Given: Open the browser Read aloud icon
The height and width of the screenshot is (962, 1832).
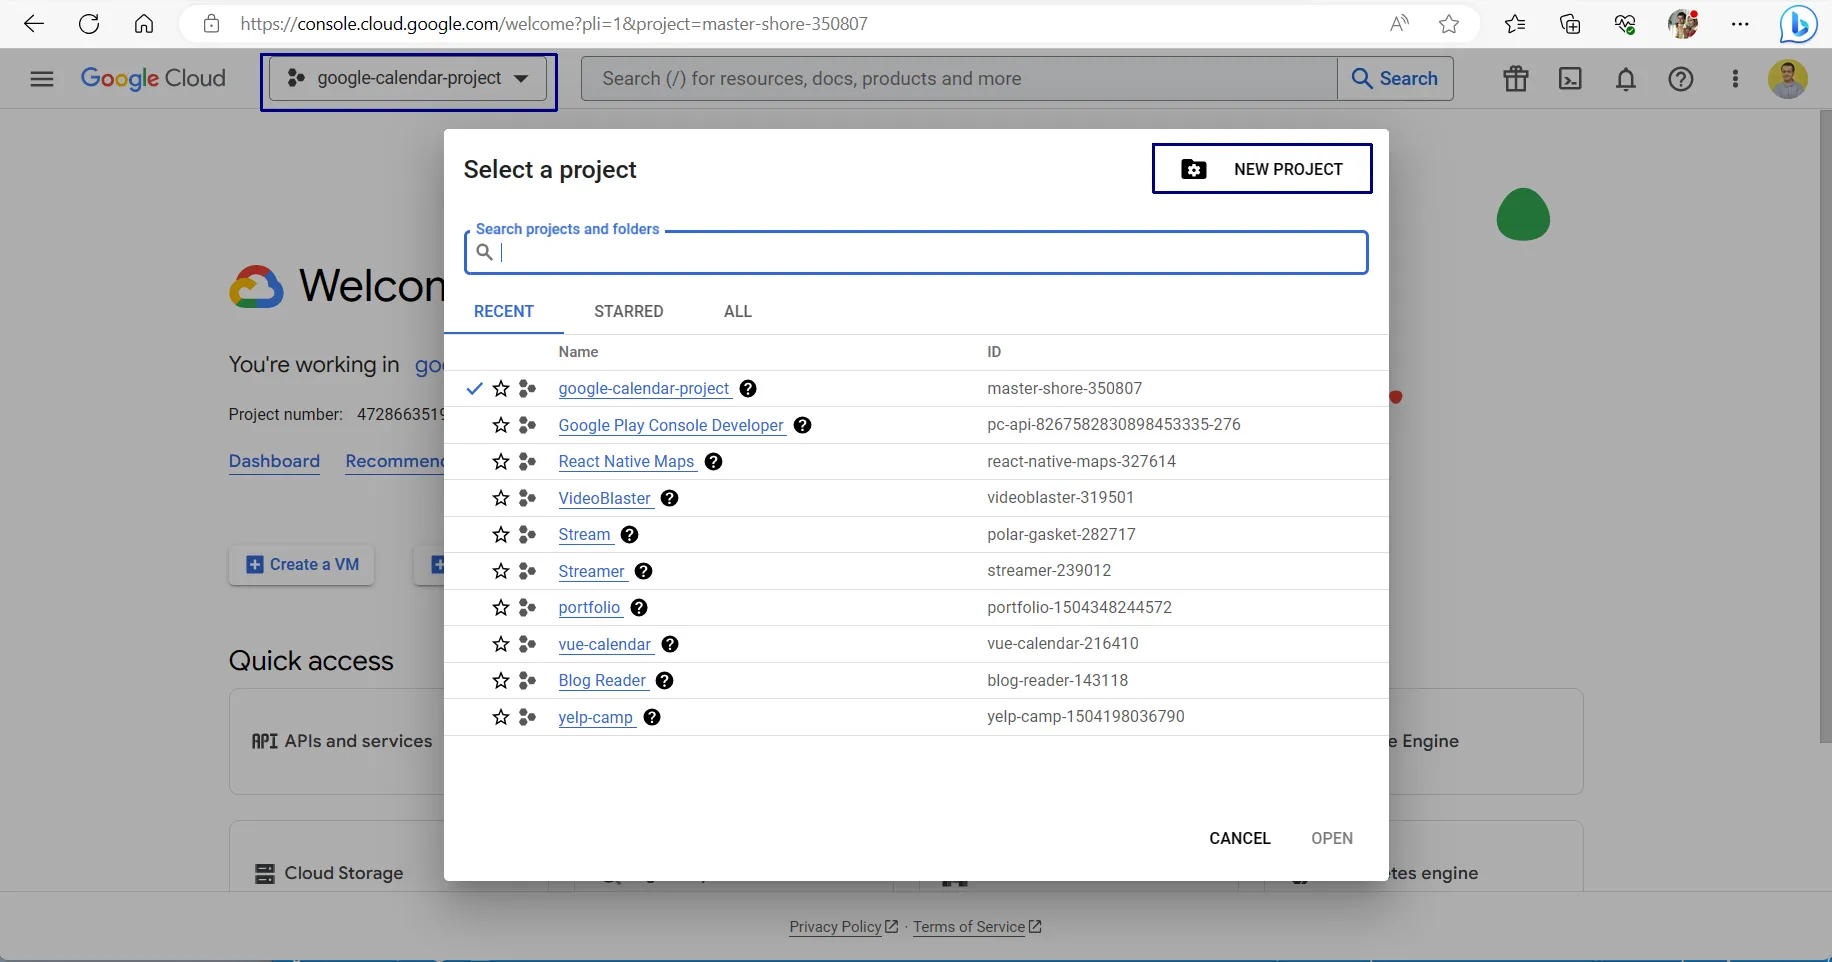Looking at the screenshot, I should point(1399,24).
